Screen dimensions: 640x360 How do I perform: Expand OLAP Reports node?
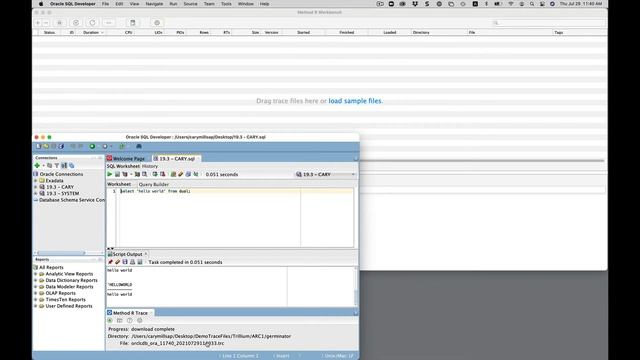[36, 293]
